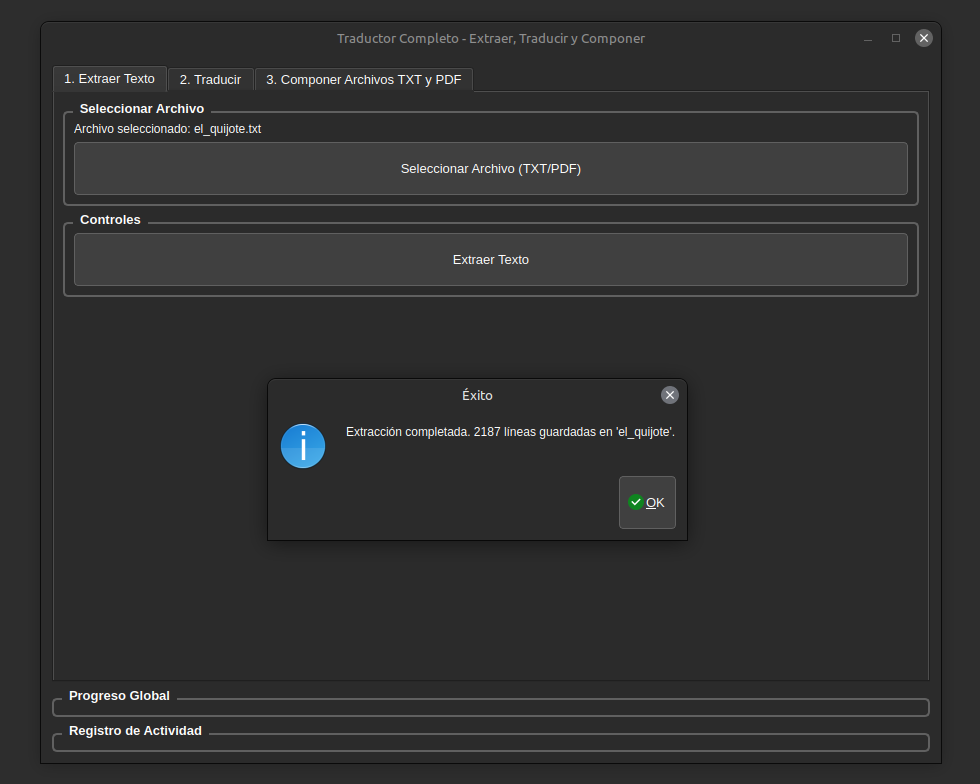The image size is (980, 784).
Task: Click the Seleccionar Archivo group heading
Action: pyautogui.click(x=141, y=108)
